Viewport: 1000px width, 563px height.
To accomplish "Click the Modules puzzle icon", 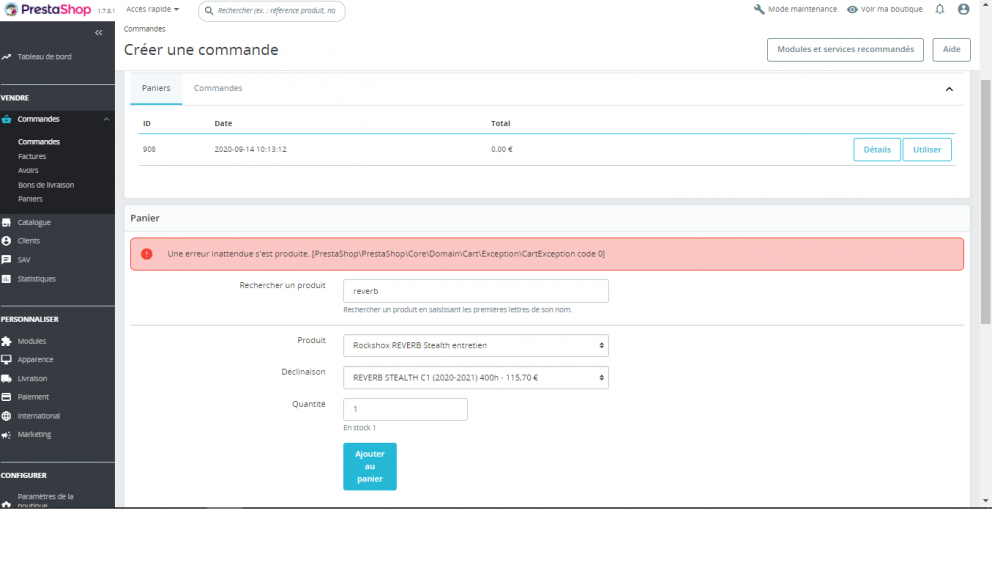I will tap(6, 341).
